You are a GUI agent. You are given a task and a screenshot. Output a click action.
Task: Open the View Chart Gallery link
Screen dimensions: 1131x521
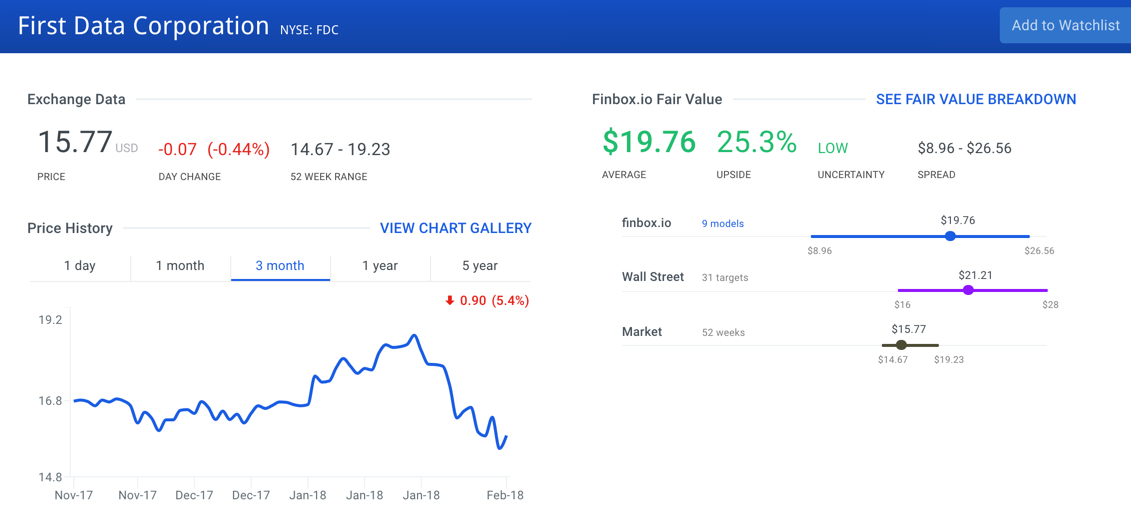pos(455,228)
